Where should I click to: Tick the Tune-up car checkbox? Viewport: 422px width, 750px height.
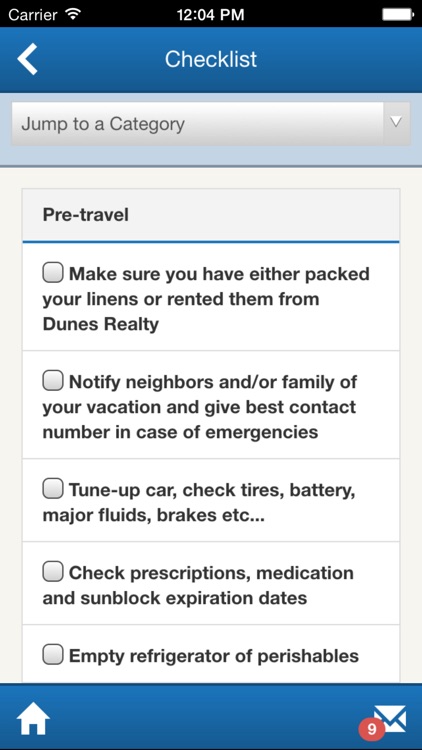click(x=53, y=489)
